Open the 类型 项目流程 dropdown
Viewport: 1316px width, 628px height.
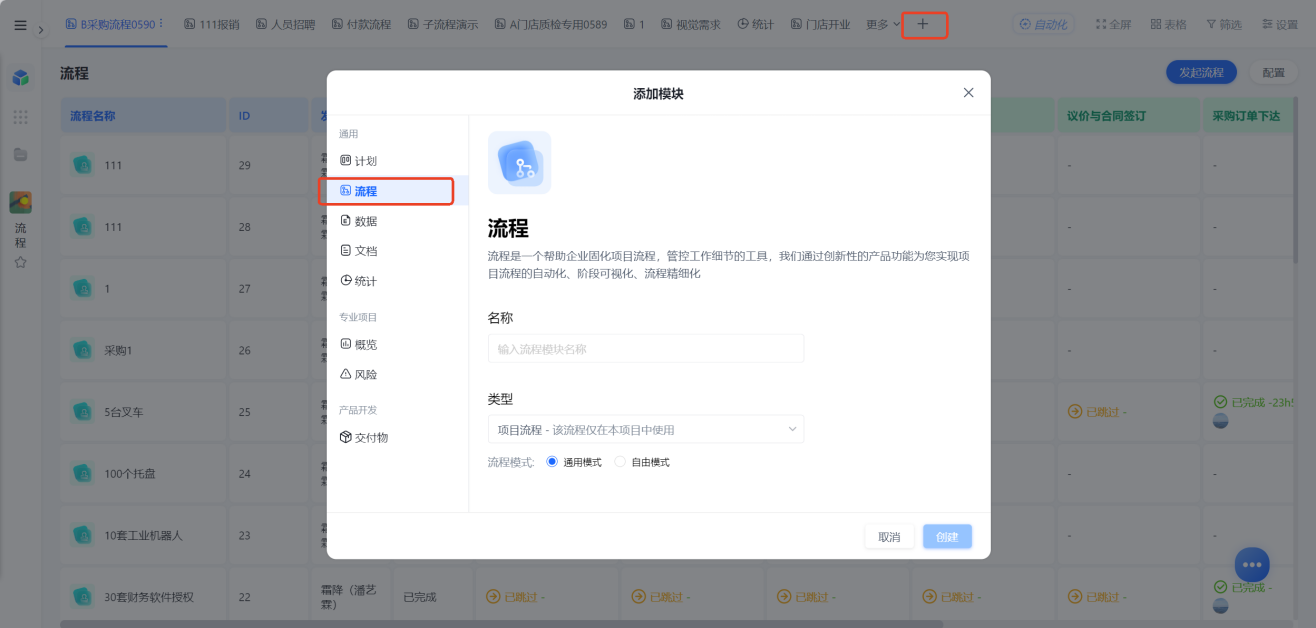click(645, 429)
